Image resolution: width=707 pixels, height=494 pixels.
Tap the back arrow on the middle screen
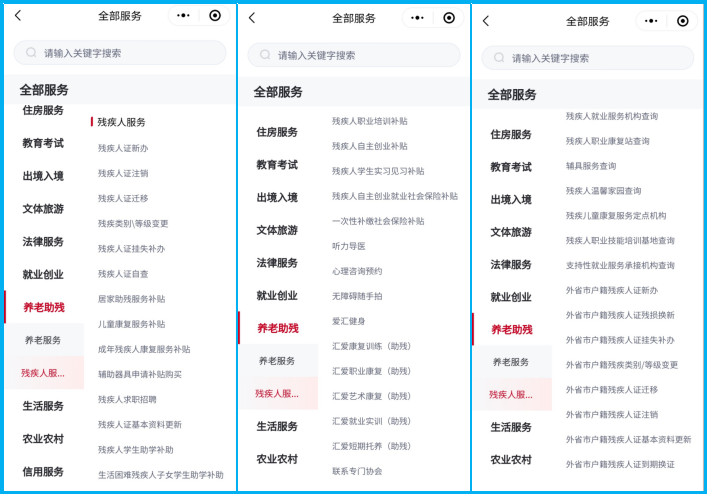click(x=252, y=18)
